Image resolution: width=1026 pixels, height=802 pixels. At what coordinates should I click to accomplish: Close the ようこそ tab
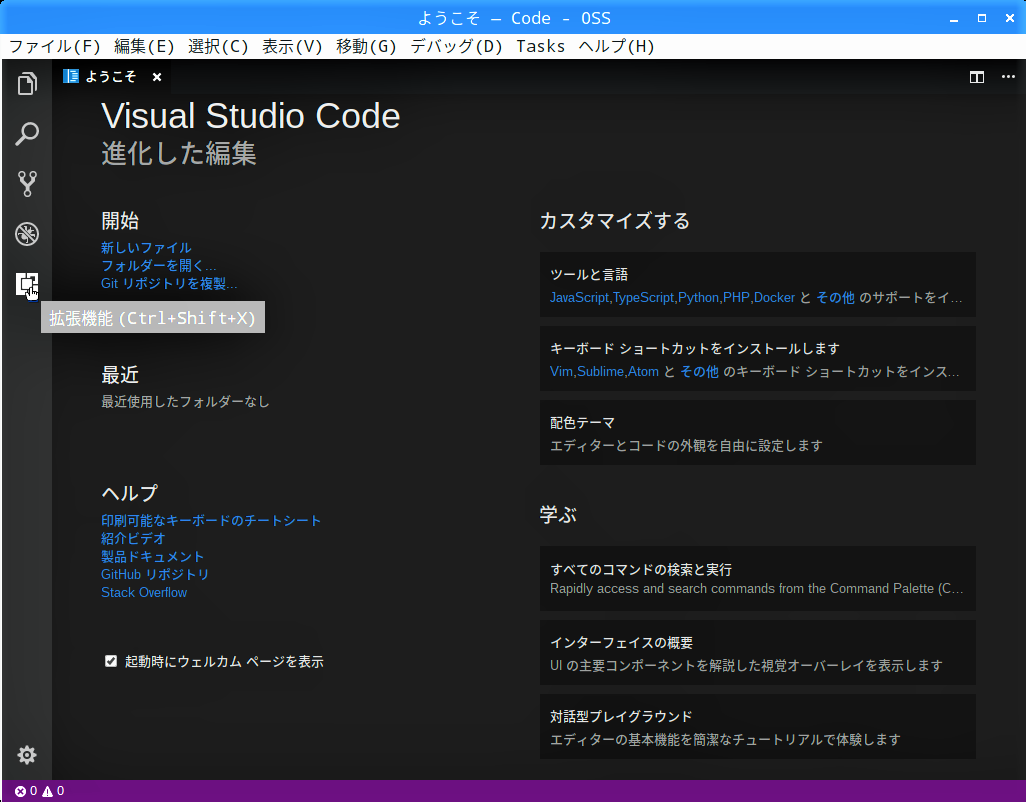pos(157,77)
